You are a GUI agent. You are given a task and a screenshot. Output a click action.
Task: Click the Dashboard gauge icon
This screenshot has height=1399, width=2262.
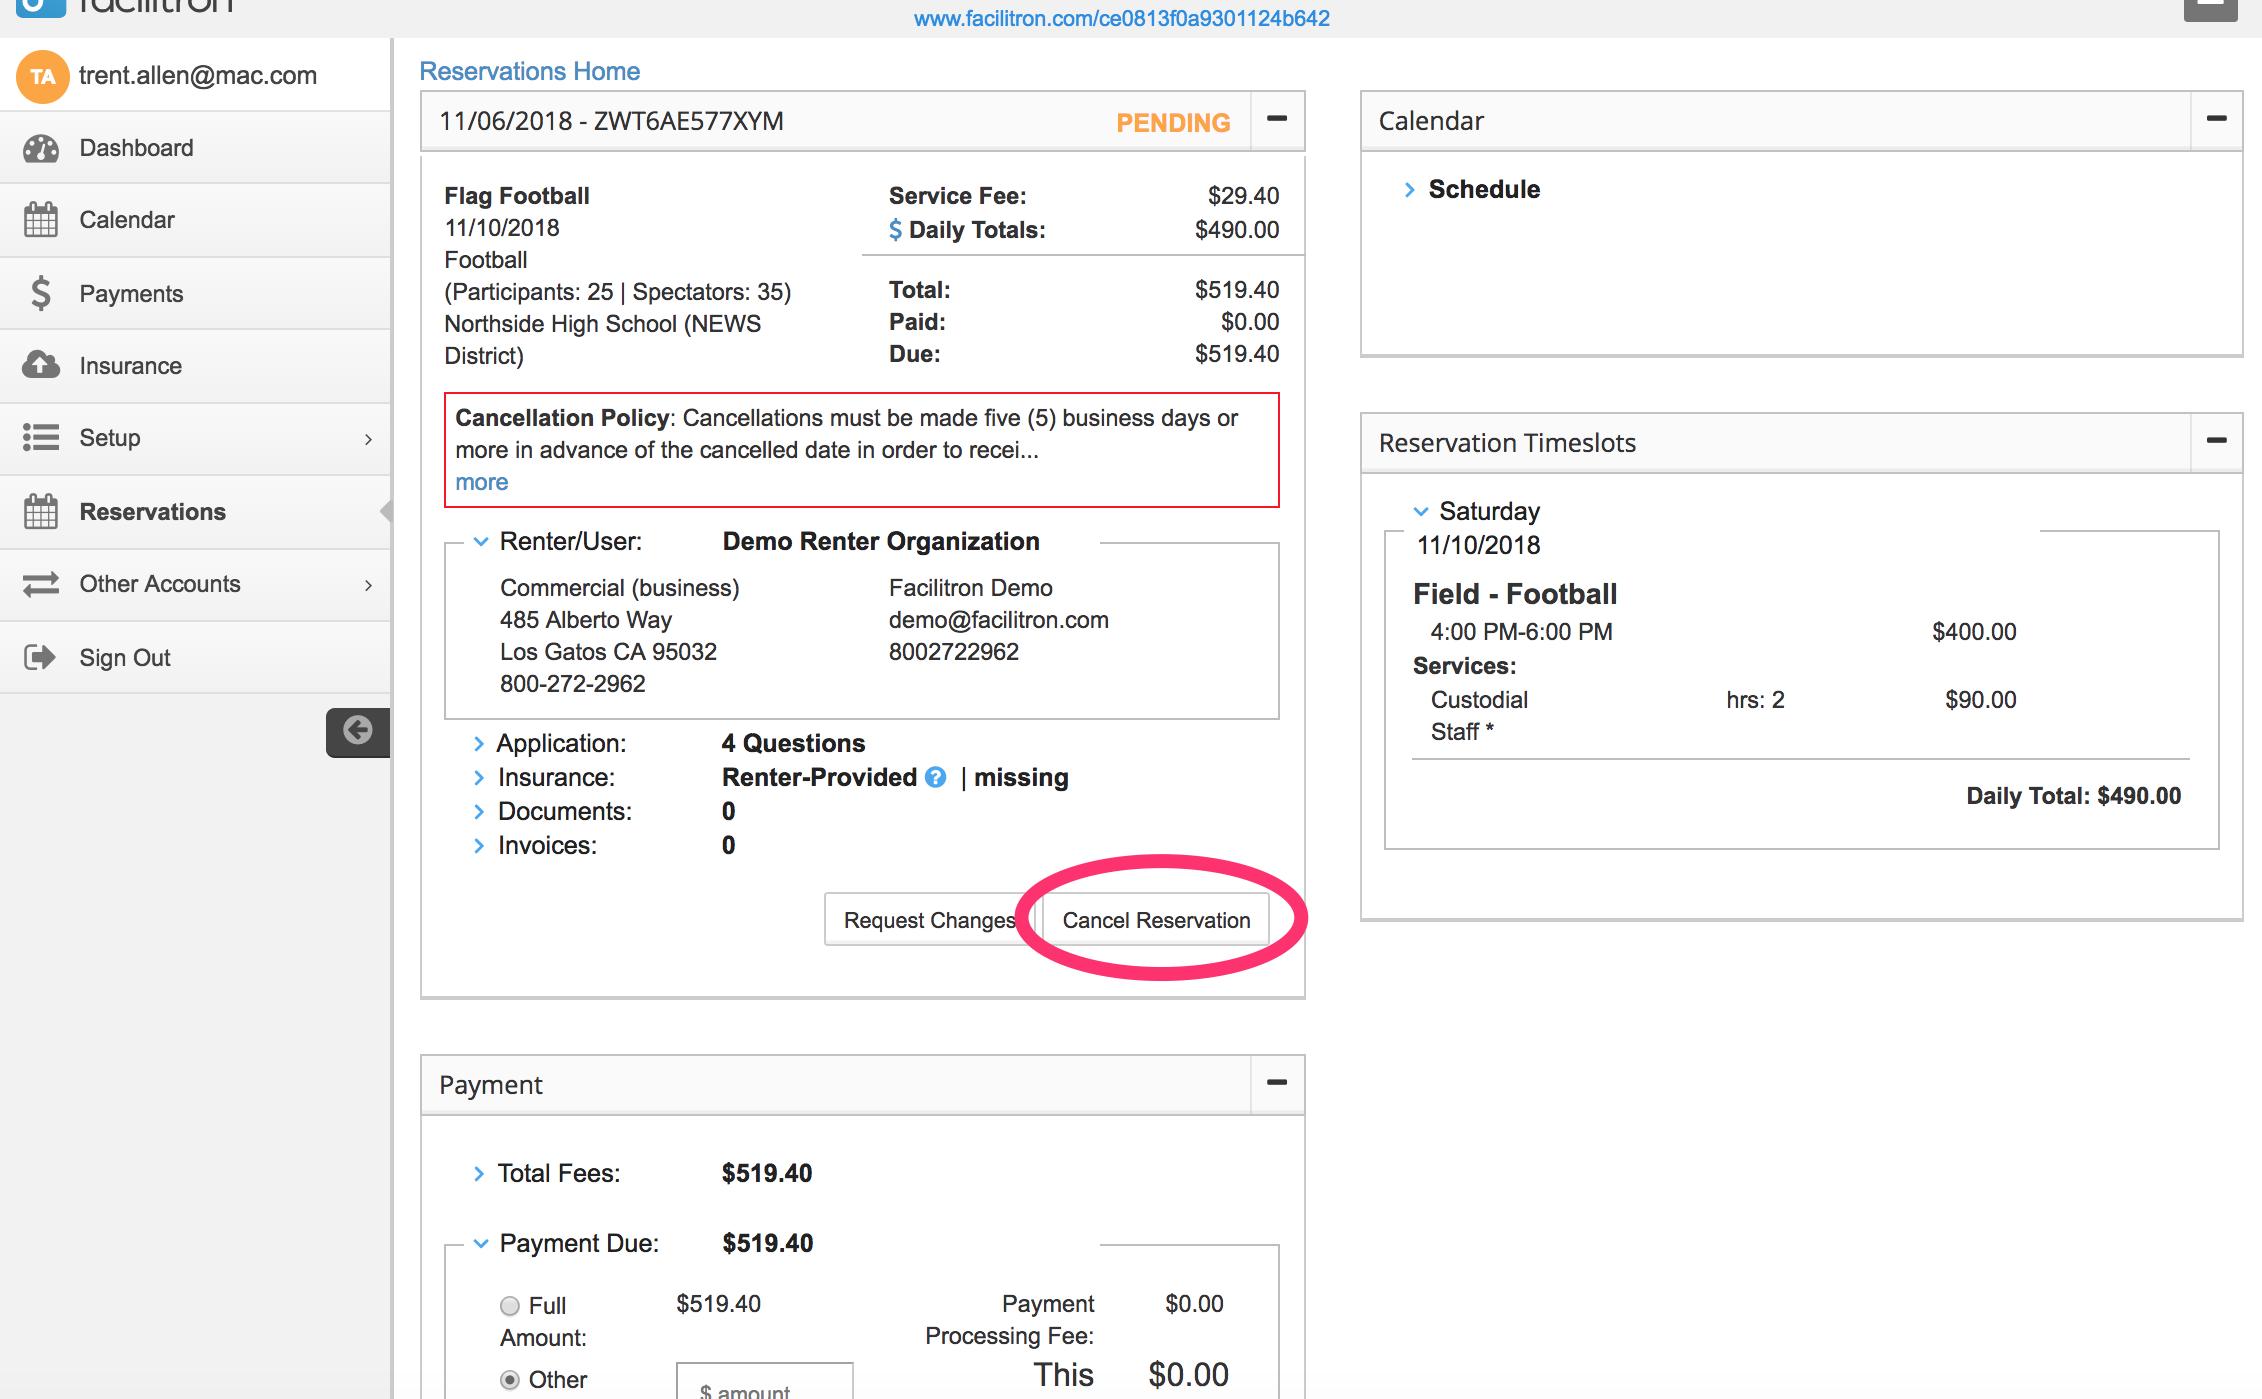(x=41, y=149)
